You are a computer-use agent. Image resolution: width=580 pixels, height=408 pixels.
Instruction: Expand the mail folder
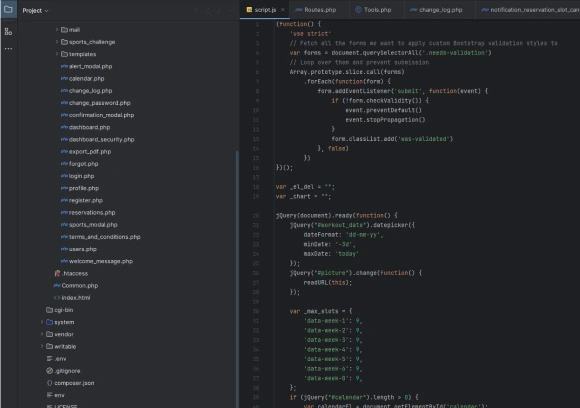[57, 30]
